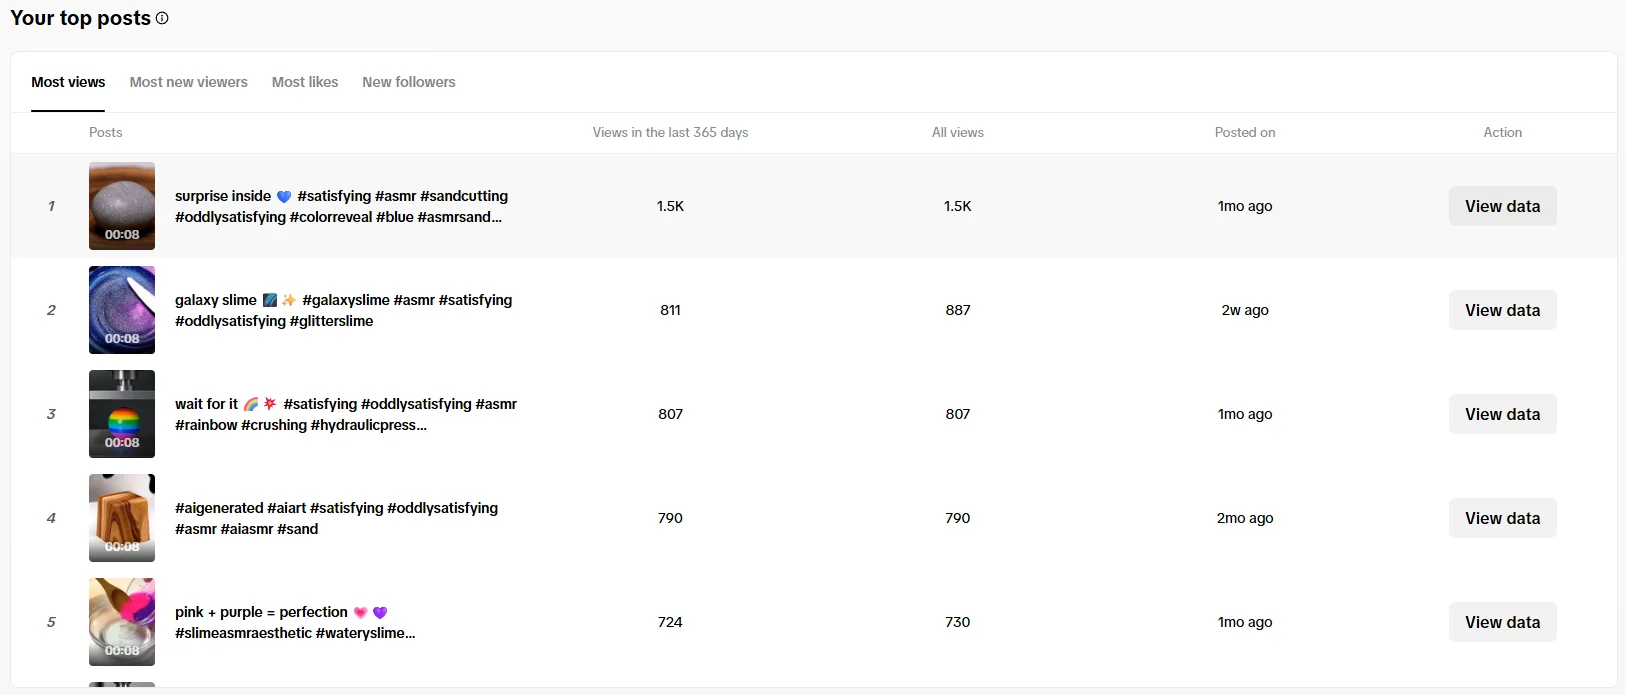Select the Most likes tab

click(x=305, y=82)
